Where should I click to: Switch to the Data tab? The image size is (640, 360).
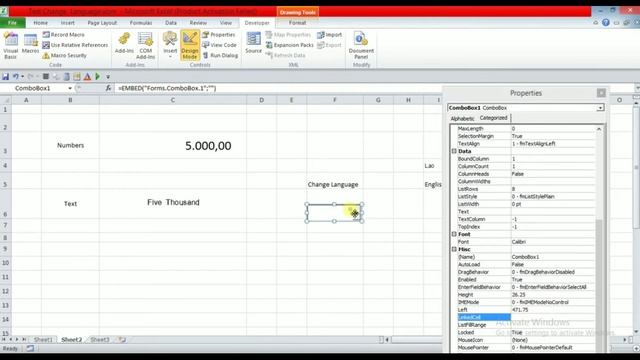171,23
